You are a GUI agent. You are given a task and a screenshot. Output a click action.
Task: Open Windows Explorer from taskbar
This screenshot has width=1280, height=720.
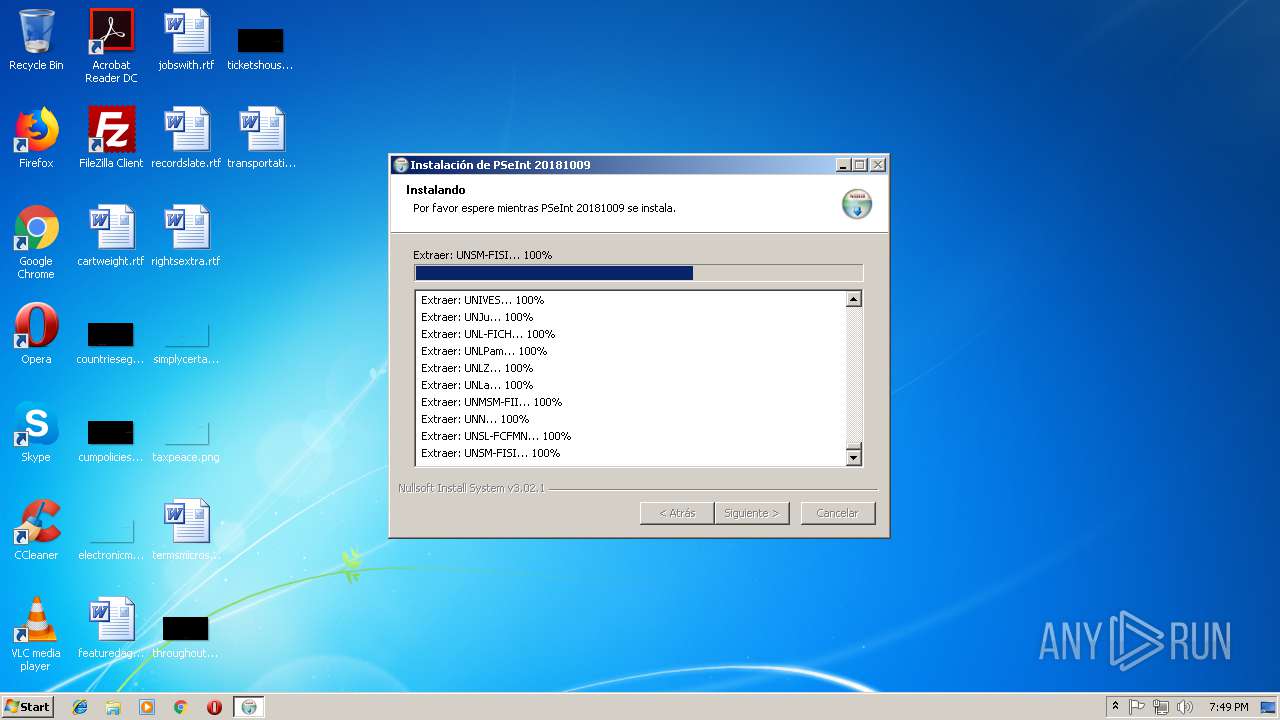coord(113,707)
